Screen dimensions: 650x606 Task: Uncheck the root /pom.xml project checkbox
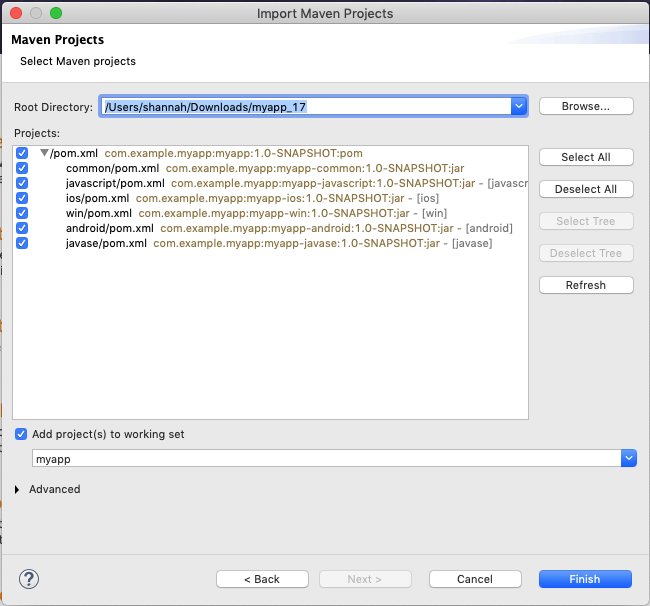coord(22,153)
